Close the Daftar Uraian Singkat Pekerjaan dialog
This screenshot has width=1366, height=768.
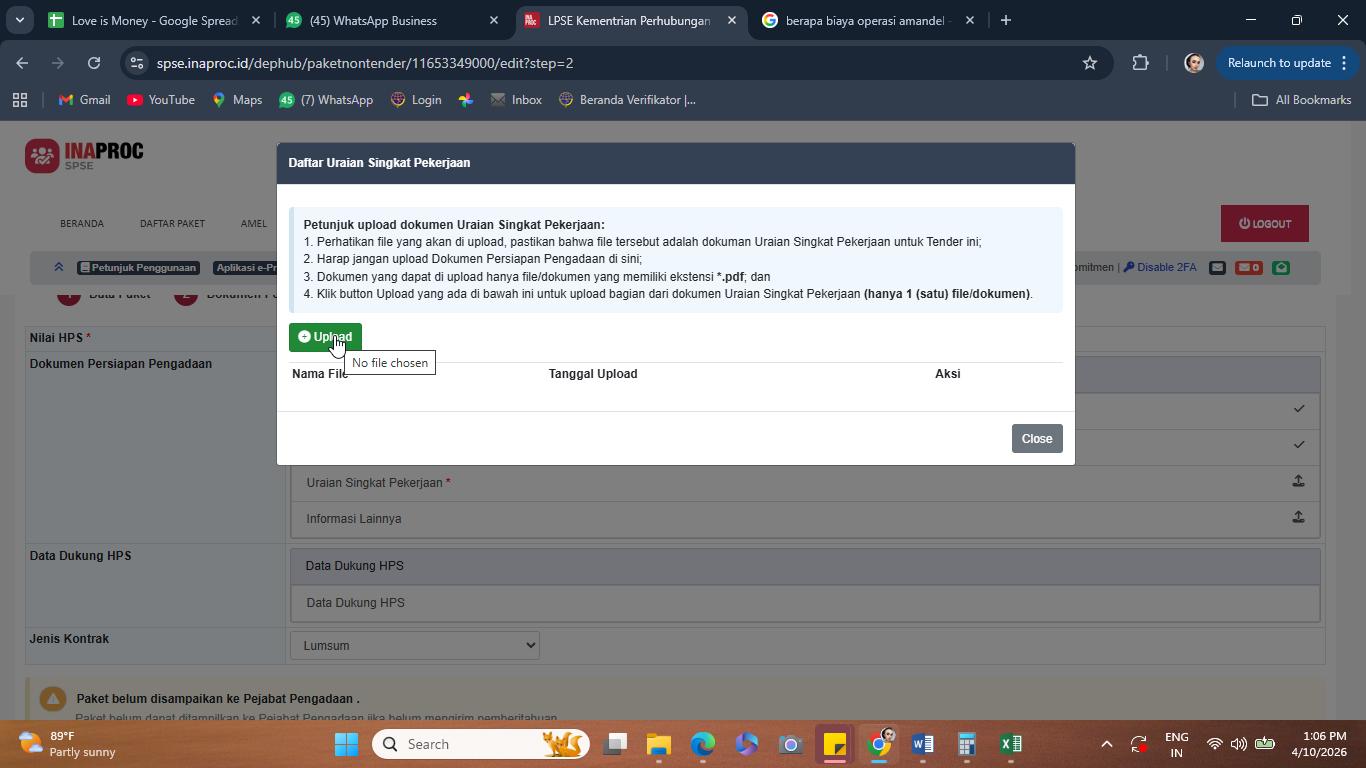coord(1036,439)
